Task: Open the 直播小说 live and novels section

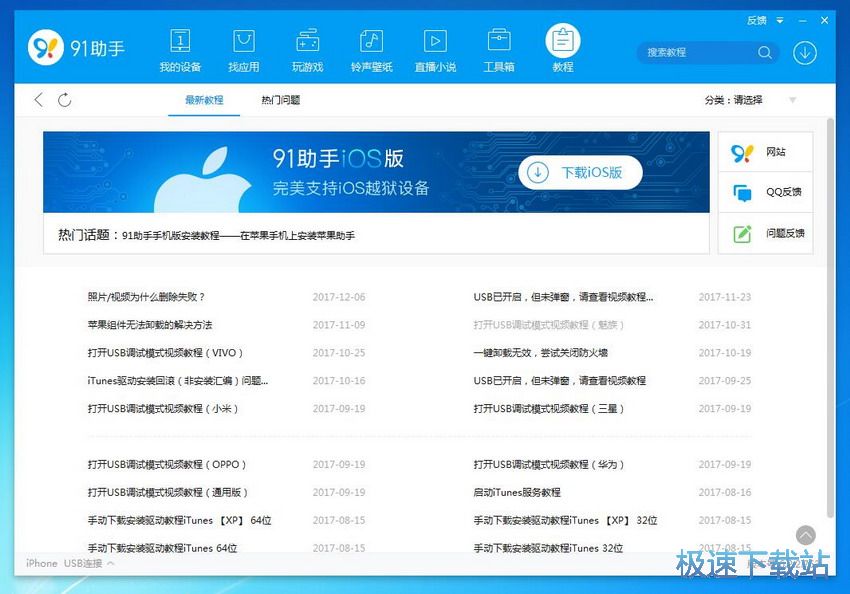Action: (435, 51)
